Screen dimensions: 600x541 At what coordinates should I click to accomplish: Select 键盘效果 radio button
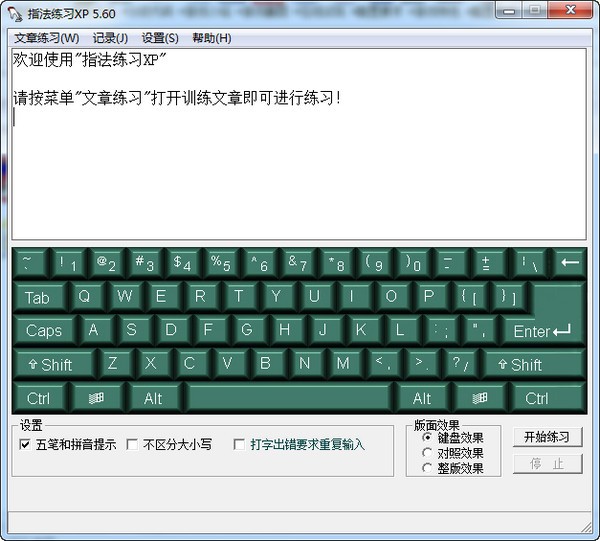point(427,437)
